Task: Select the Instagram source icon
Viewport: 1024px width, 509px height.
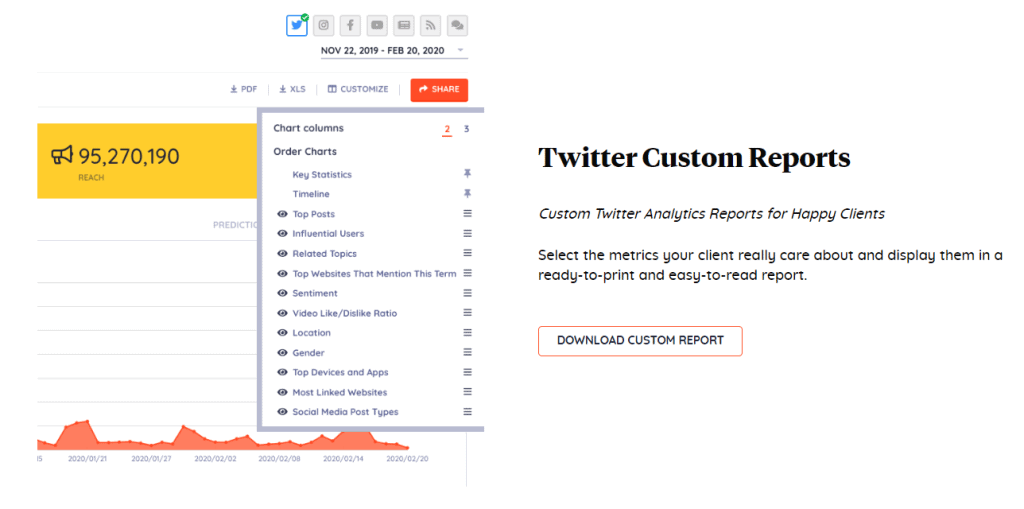Action: pos(324,25)
